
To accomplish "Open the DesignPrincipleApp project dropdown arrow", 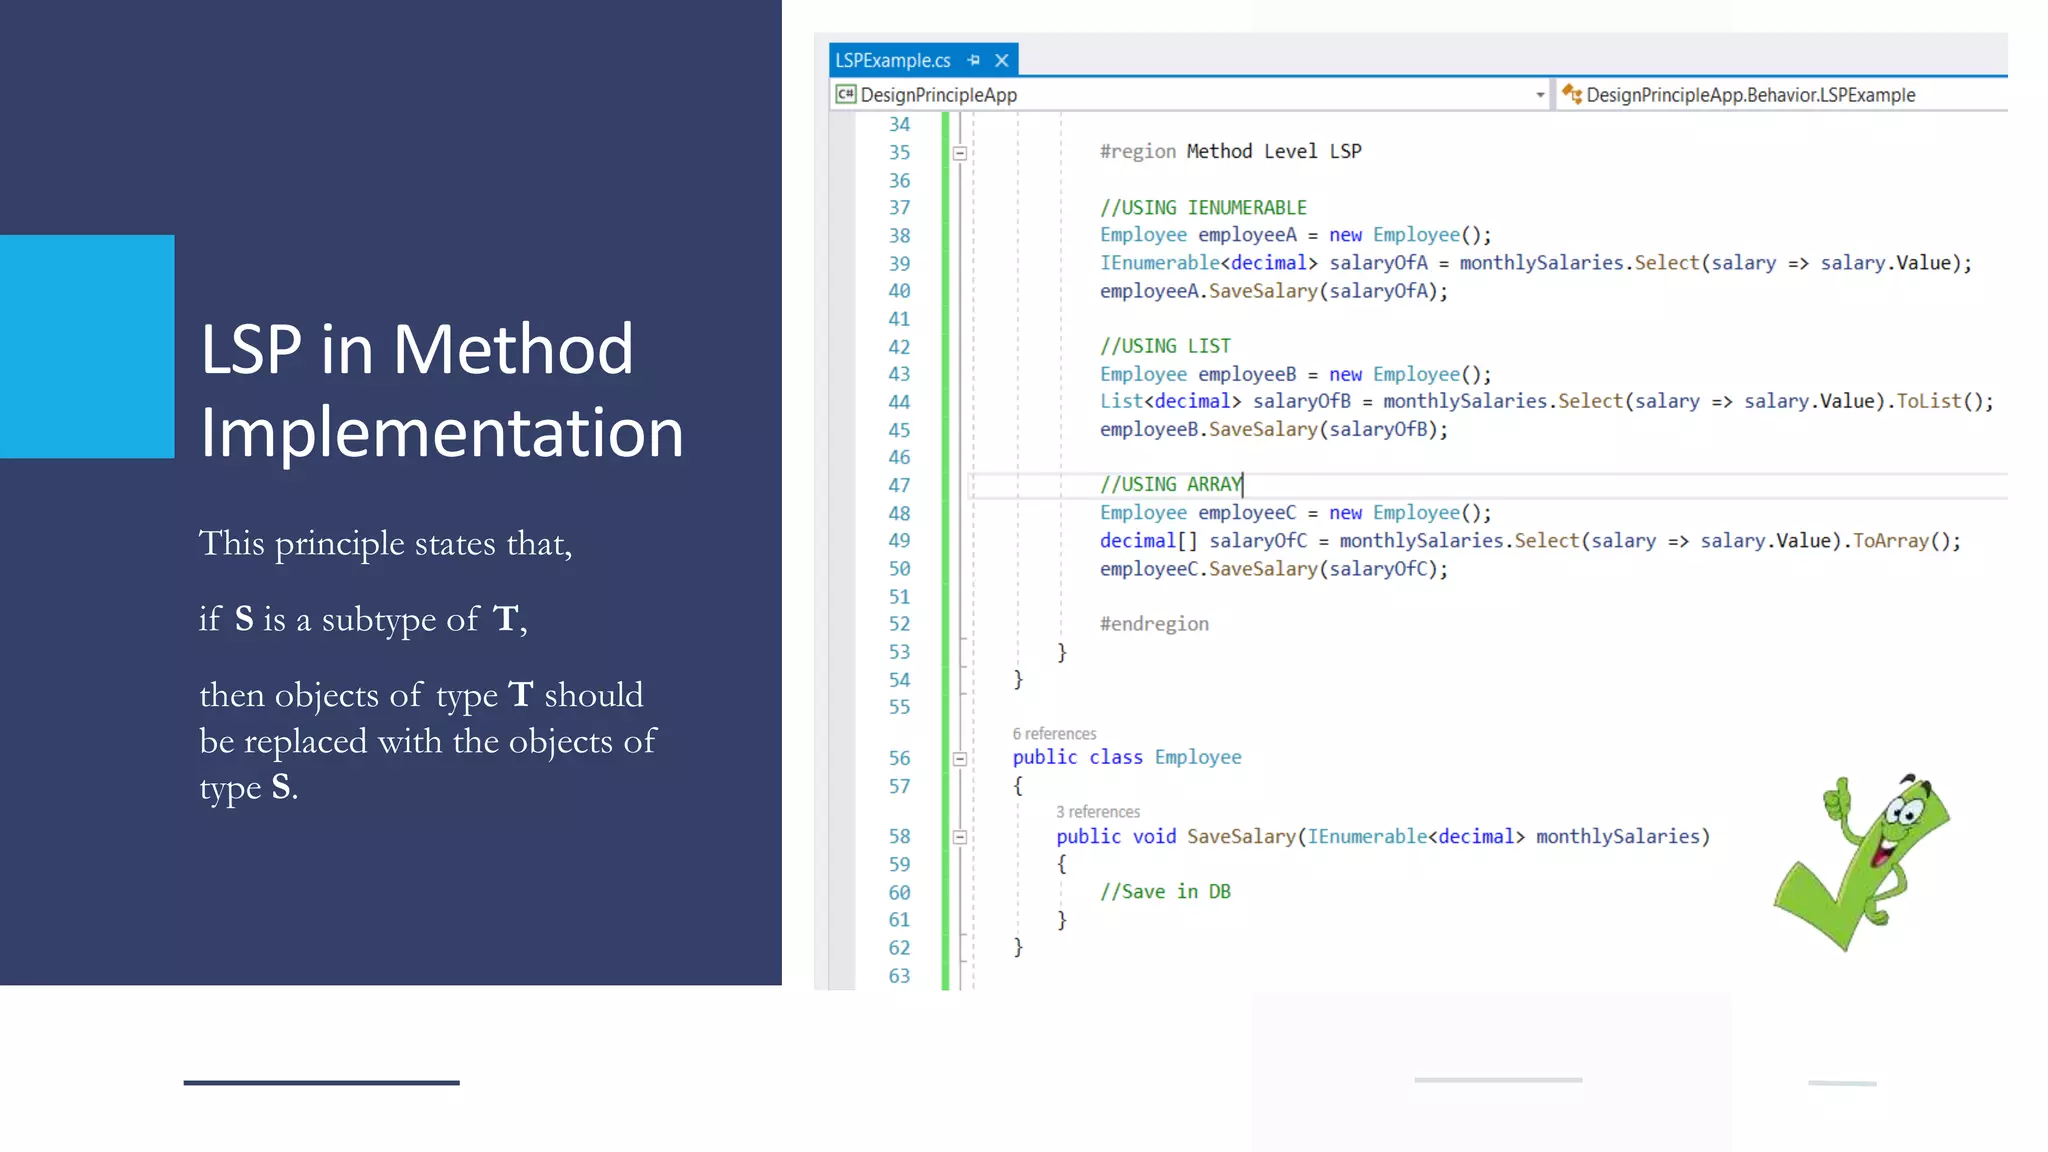I will pos(1539,95).
